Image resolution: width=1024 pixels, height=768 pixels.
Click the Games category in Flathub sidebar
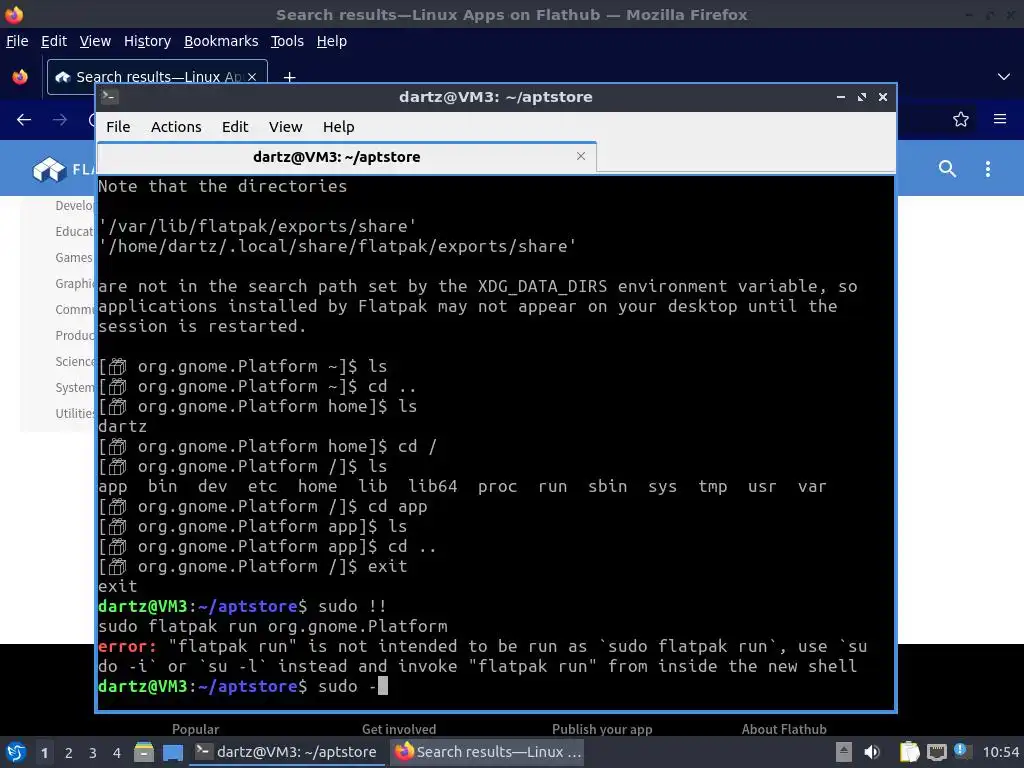click(x=74, y=257)
